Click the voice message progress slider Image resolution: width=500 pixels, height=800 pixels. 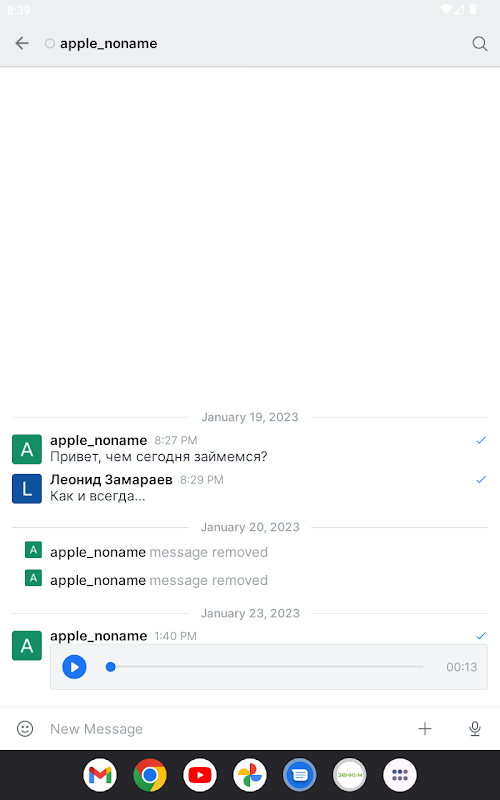(x=264, y=667)
